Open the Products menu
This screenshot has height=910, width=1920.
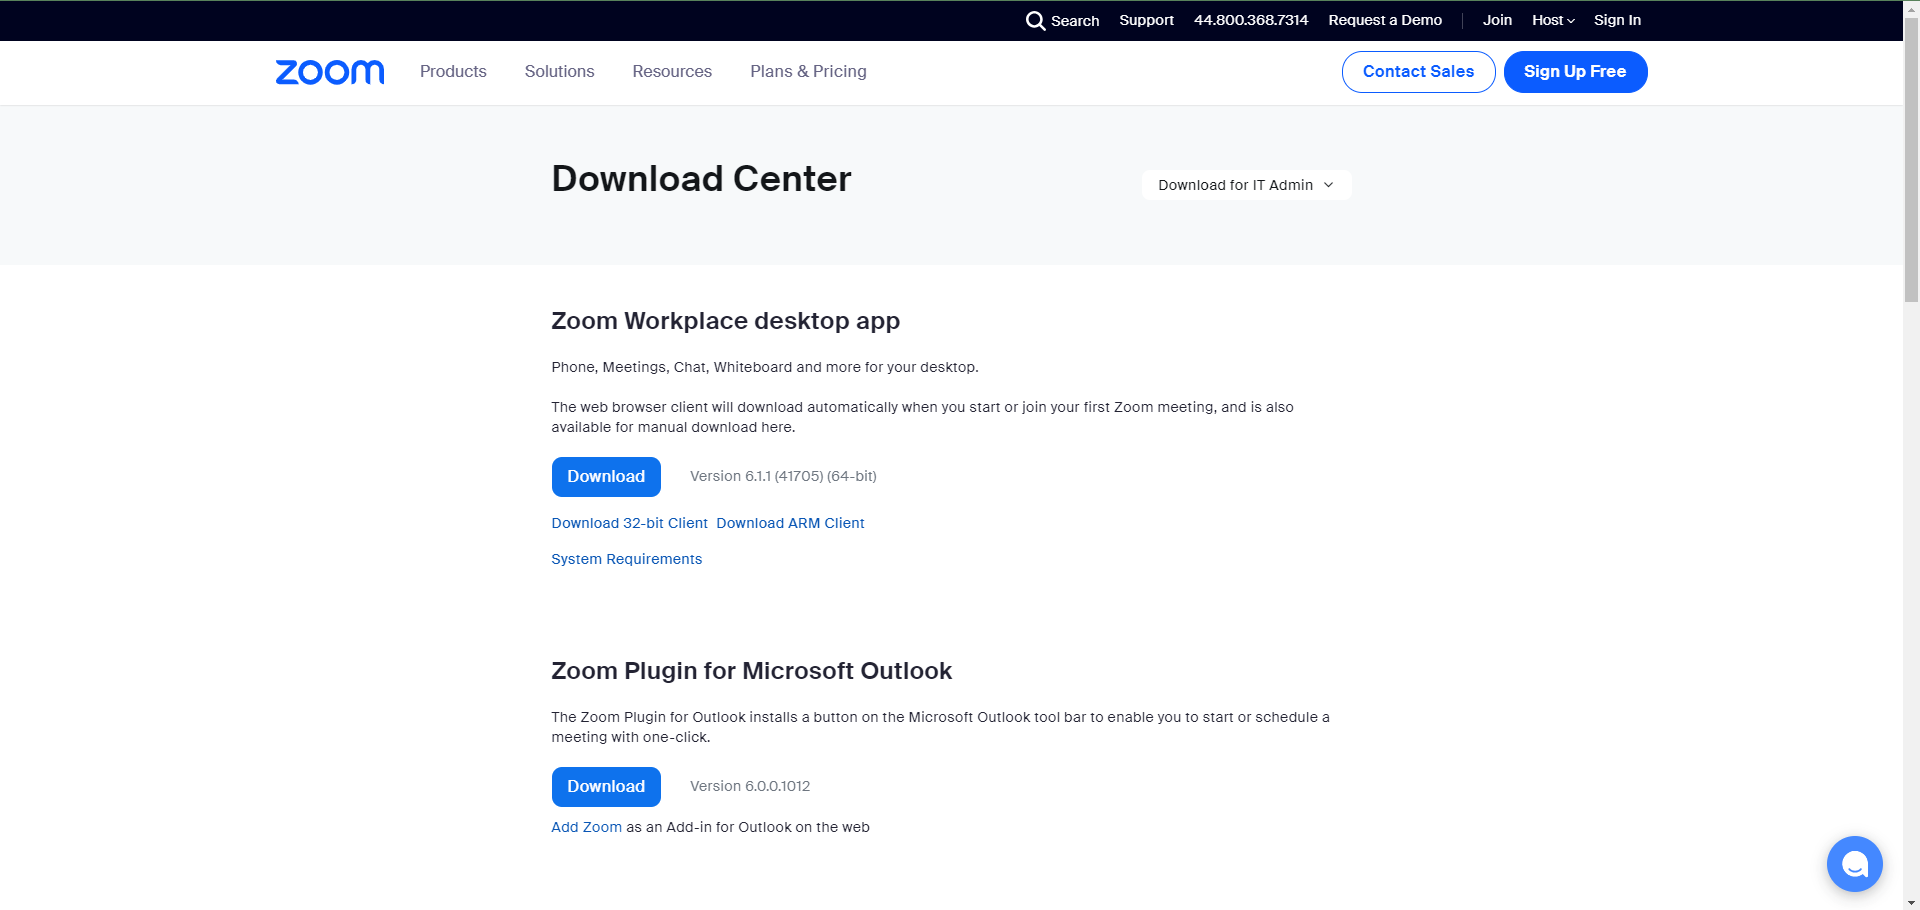click(453, 72)
